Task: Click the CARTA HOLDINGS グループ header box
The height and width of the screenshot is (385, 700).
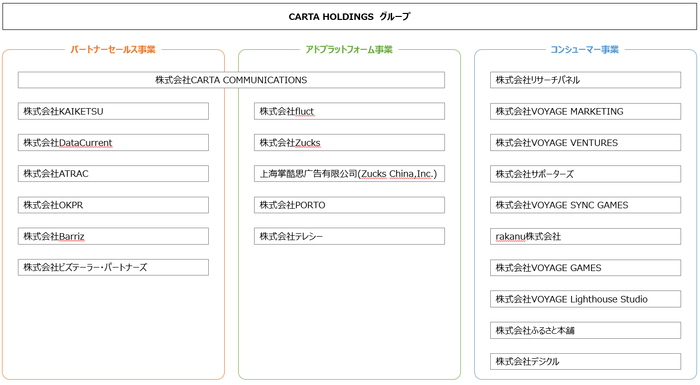Action: [350, 17]
